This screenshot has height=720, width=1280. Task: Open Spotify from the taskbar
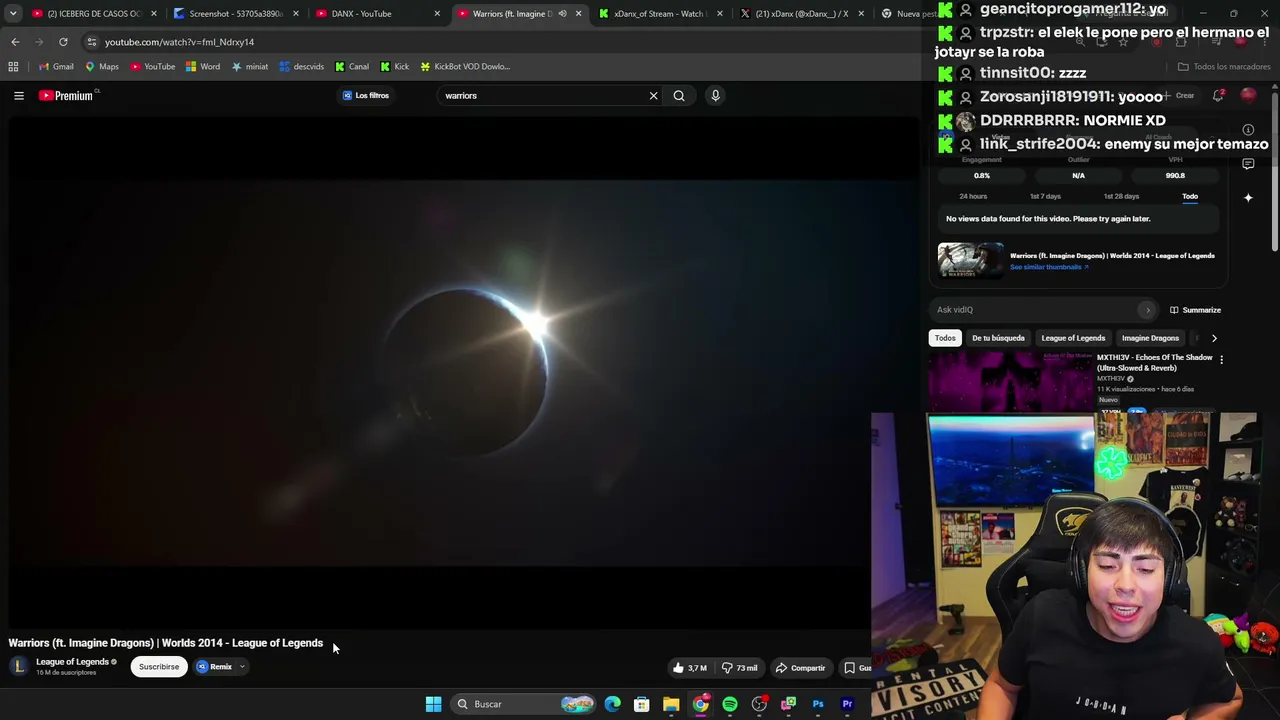coord(730,704)
